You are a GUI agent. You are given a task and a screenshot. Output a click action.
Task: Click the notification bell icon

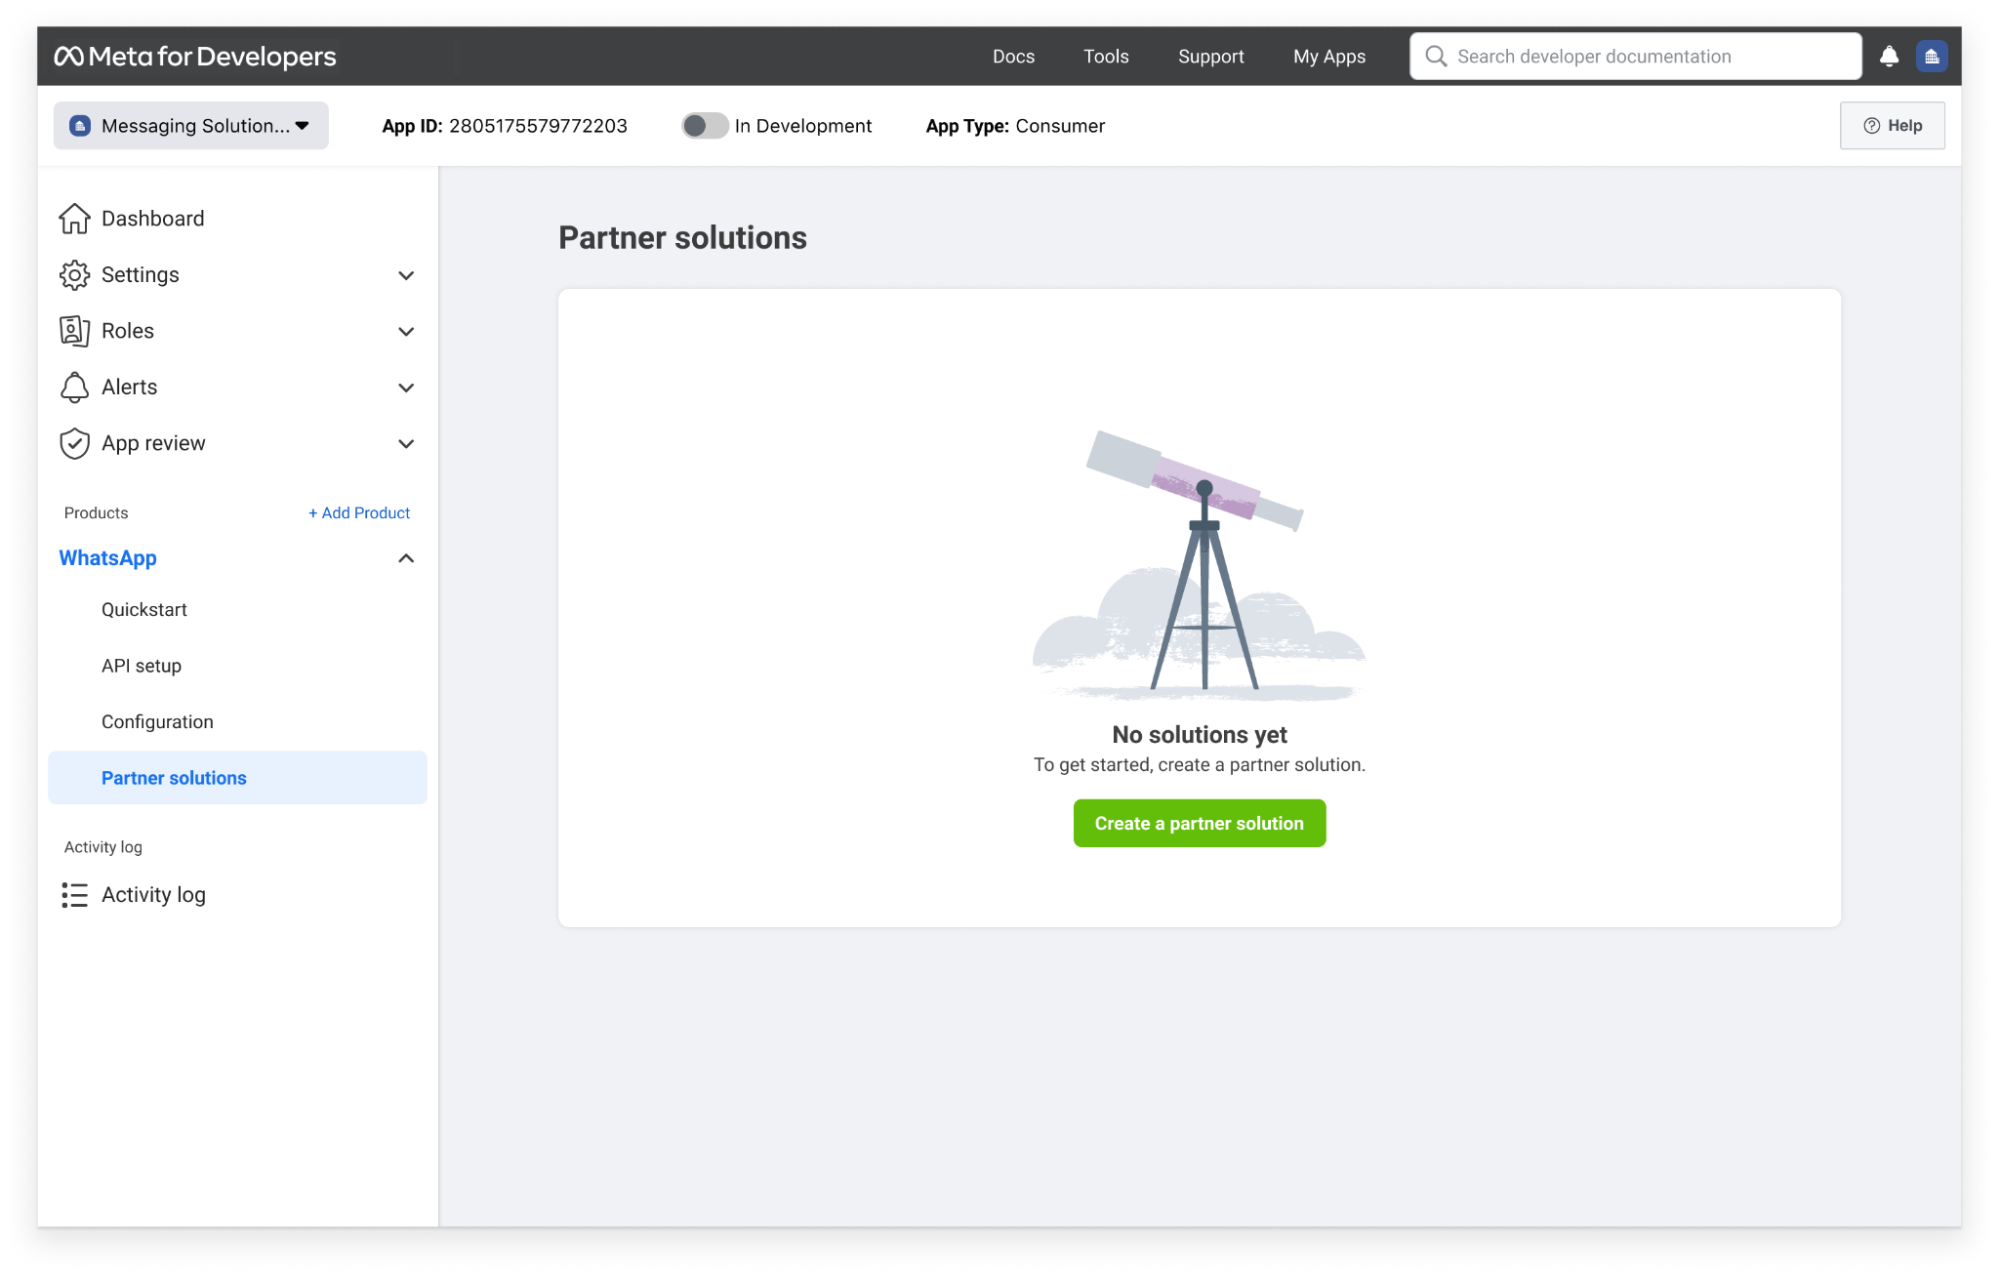pyautogui.click(x=1891, y=55)
